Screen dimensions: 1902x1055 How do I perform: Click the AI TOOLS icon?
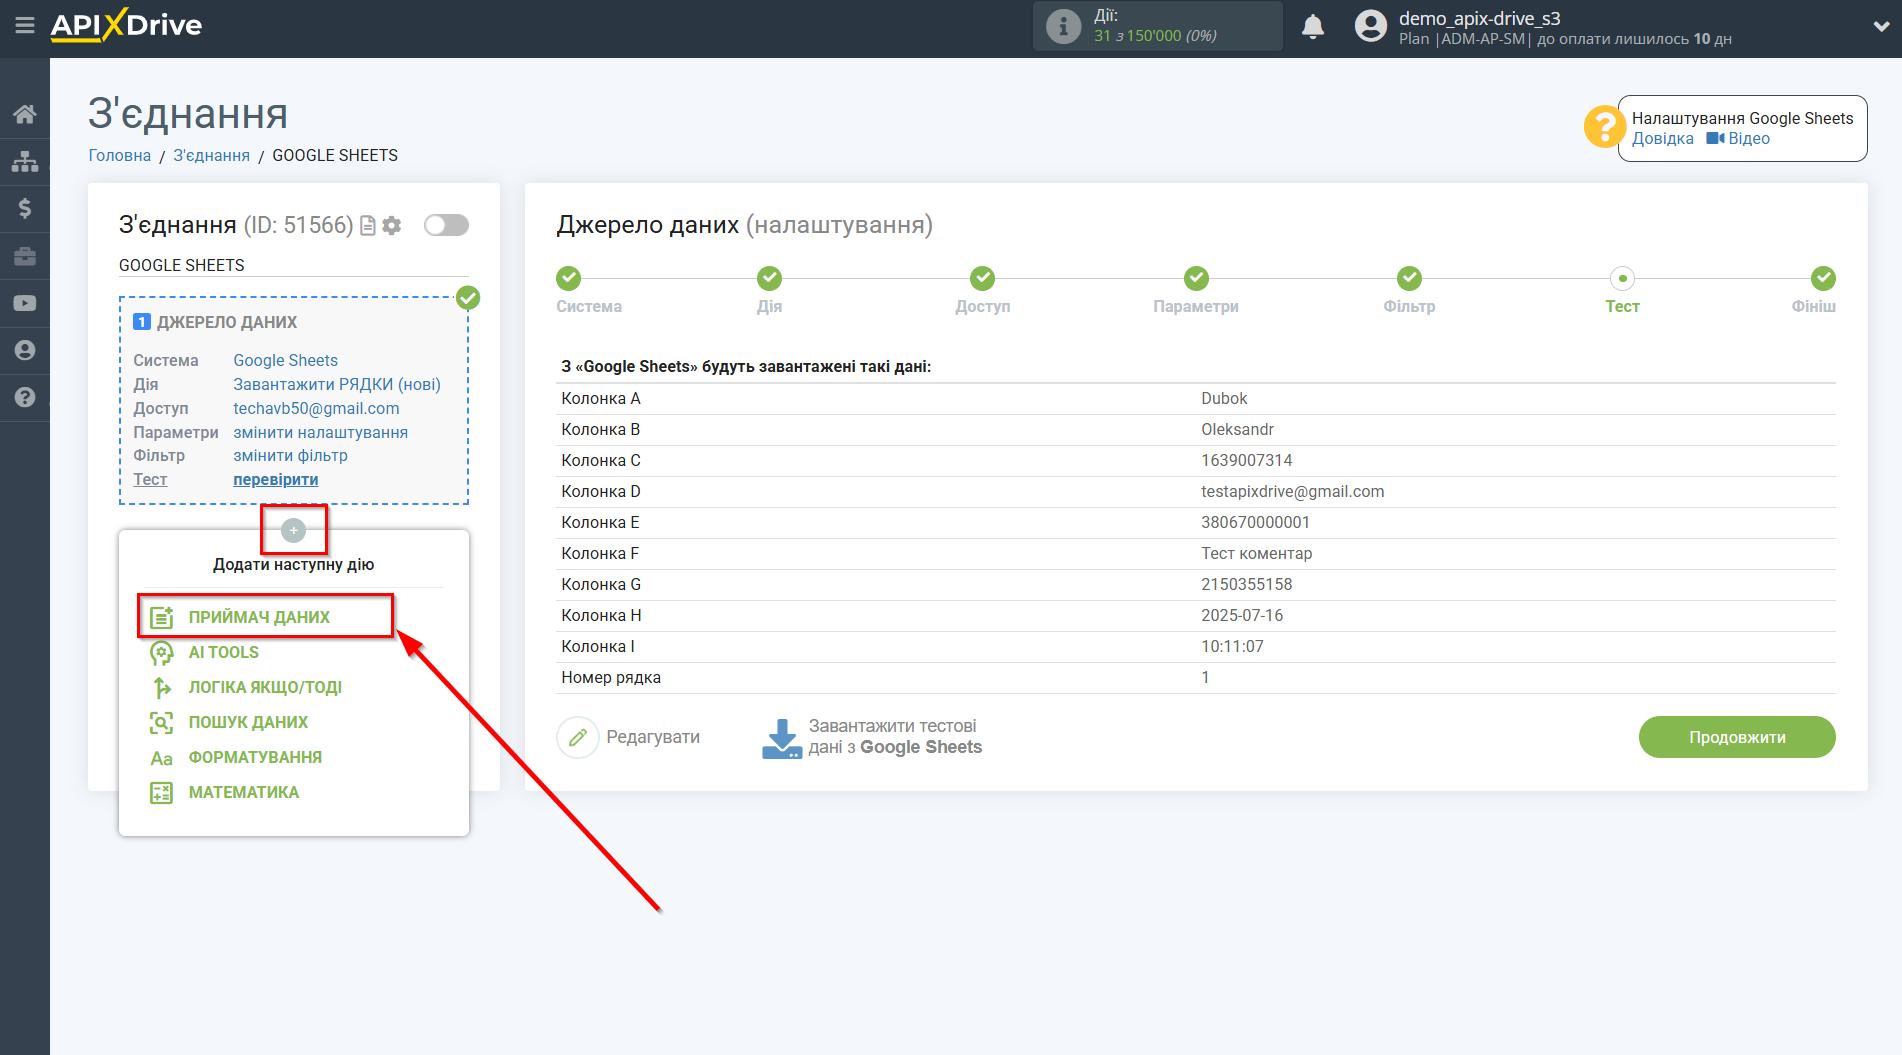[x=161, y=653]
